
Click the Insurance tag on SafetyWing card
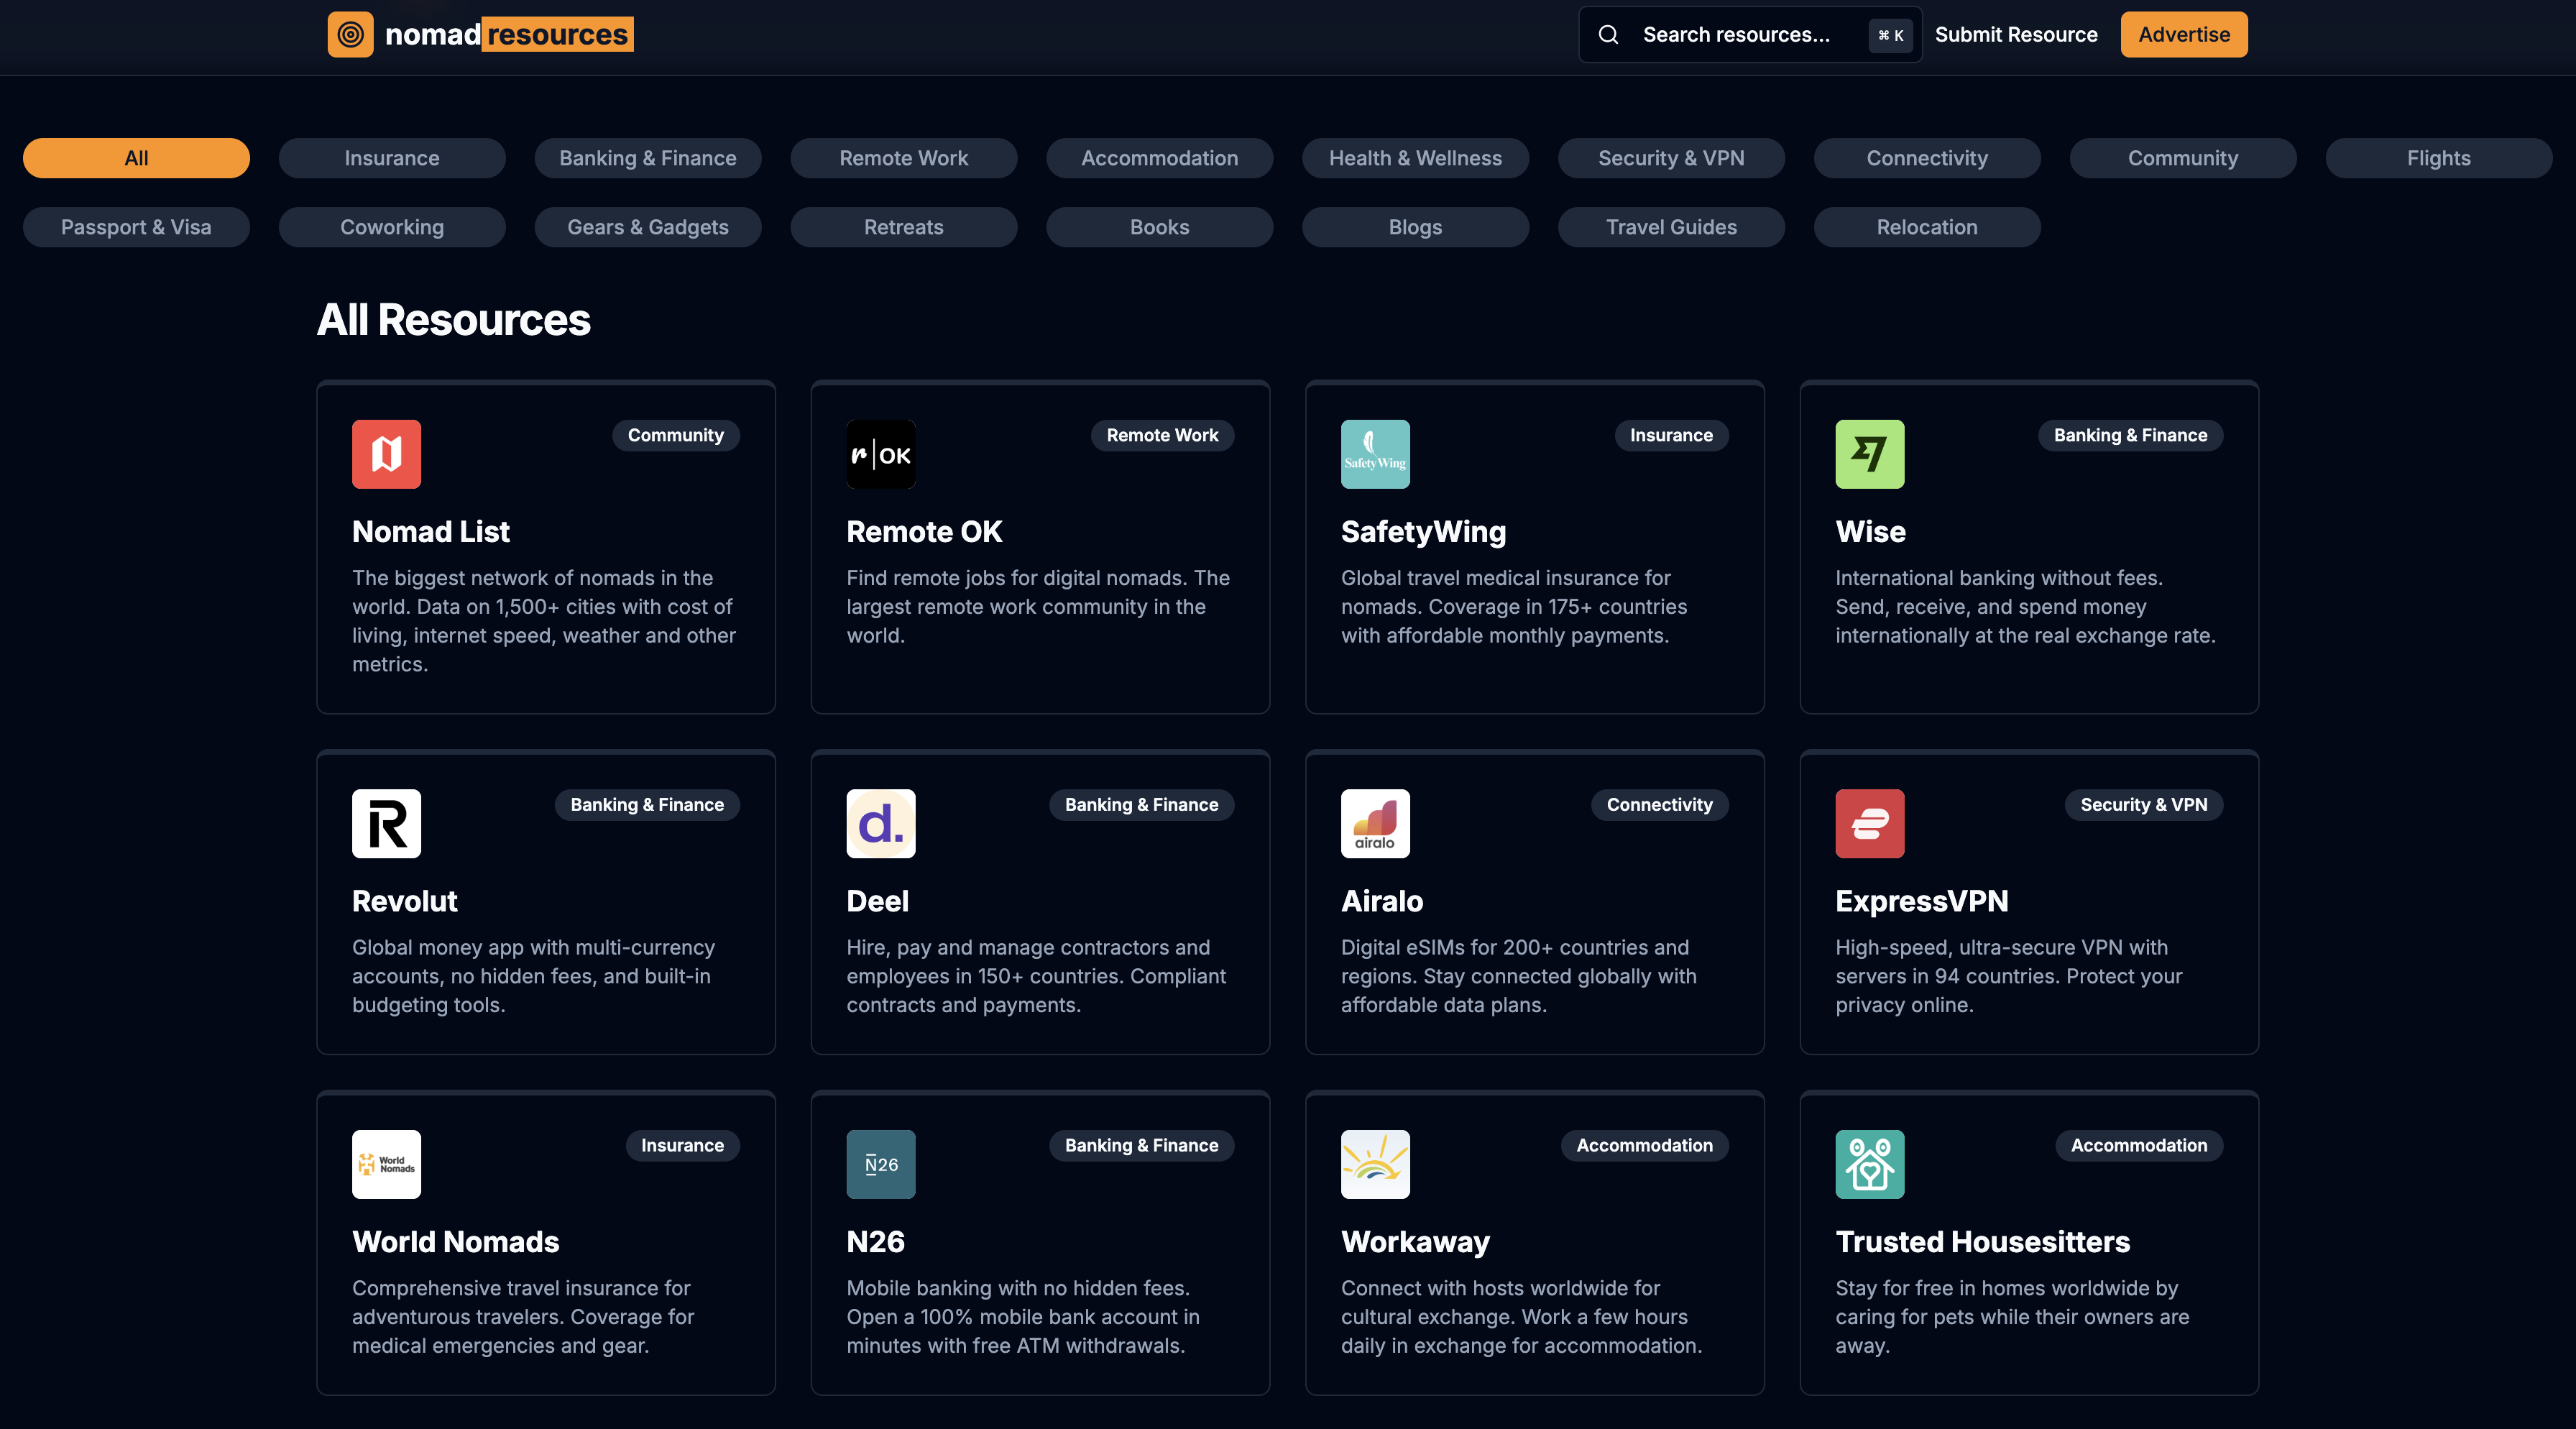point(1671,436)
